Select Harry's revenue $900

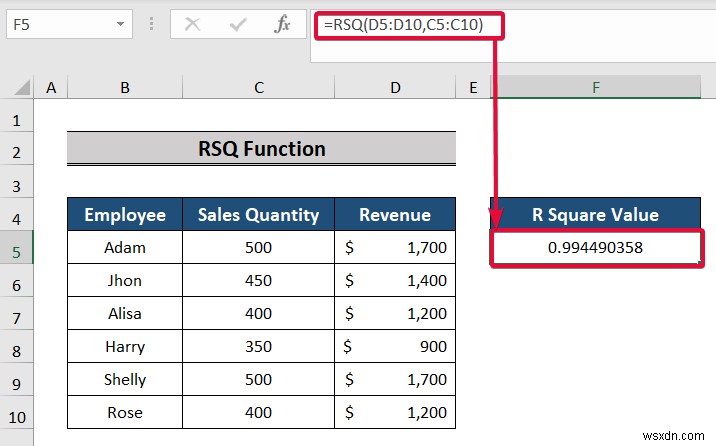[395, 346]
